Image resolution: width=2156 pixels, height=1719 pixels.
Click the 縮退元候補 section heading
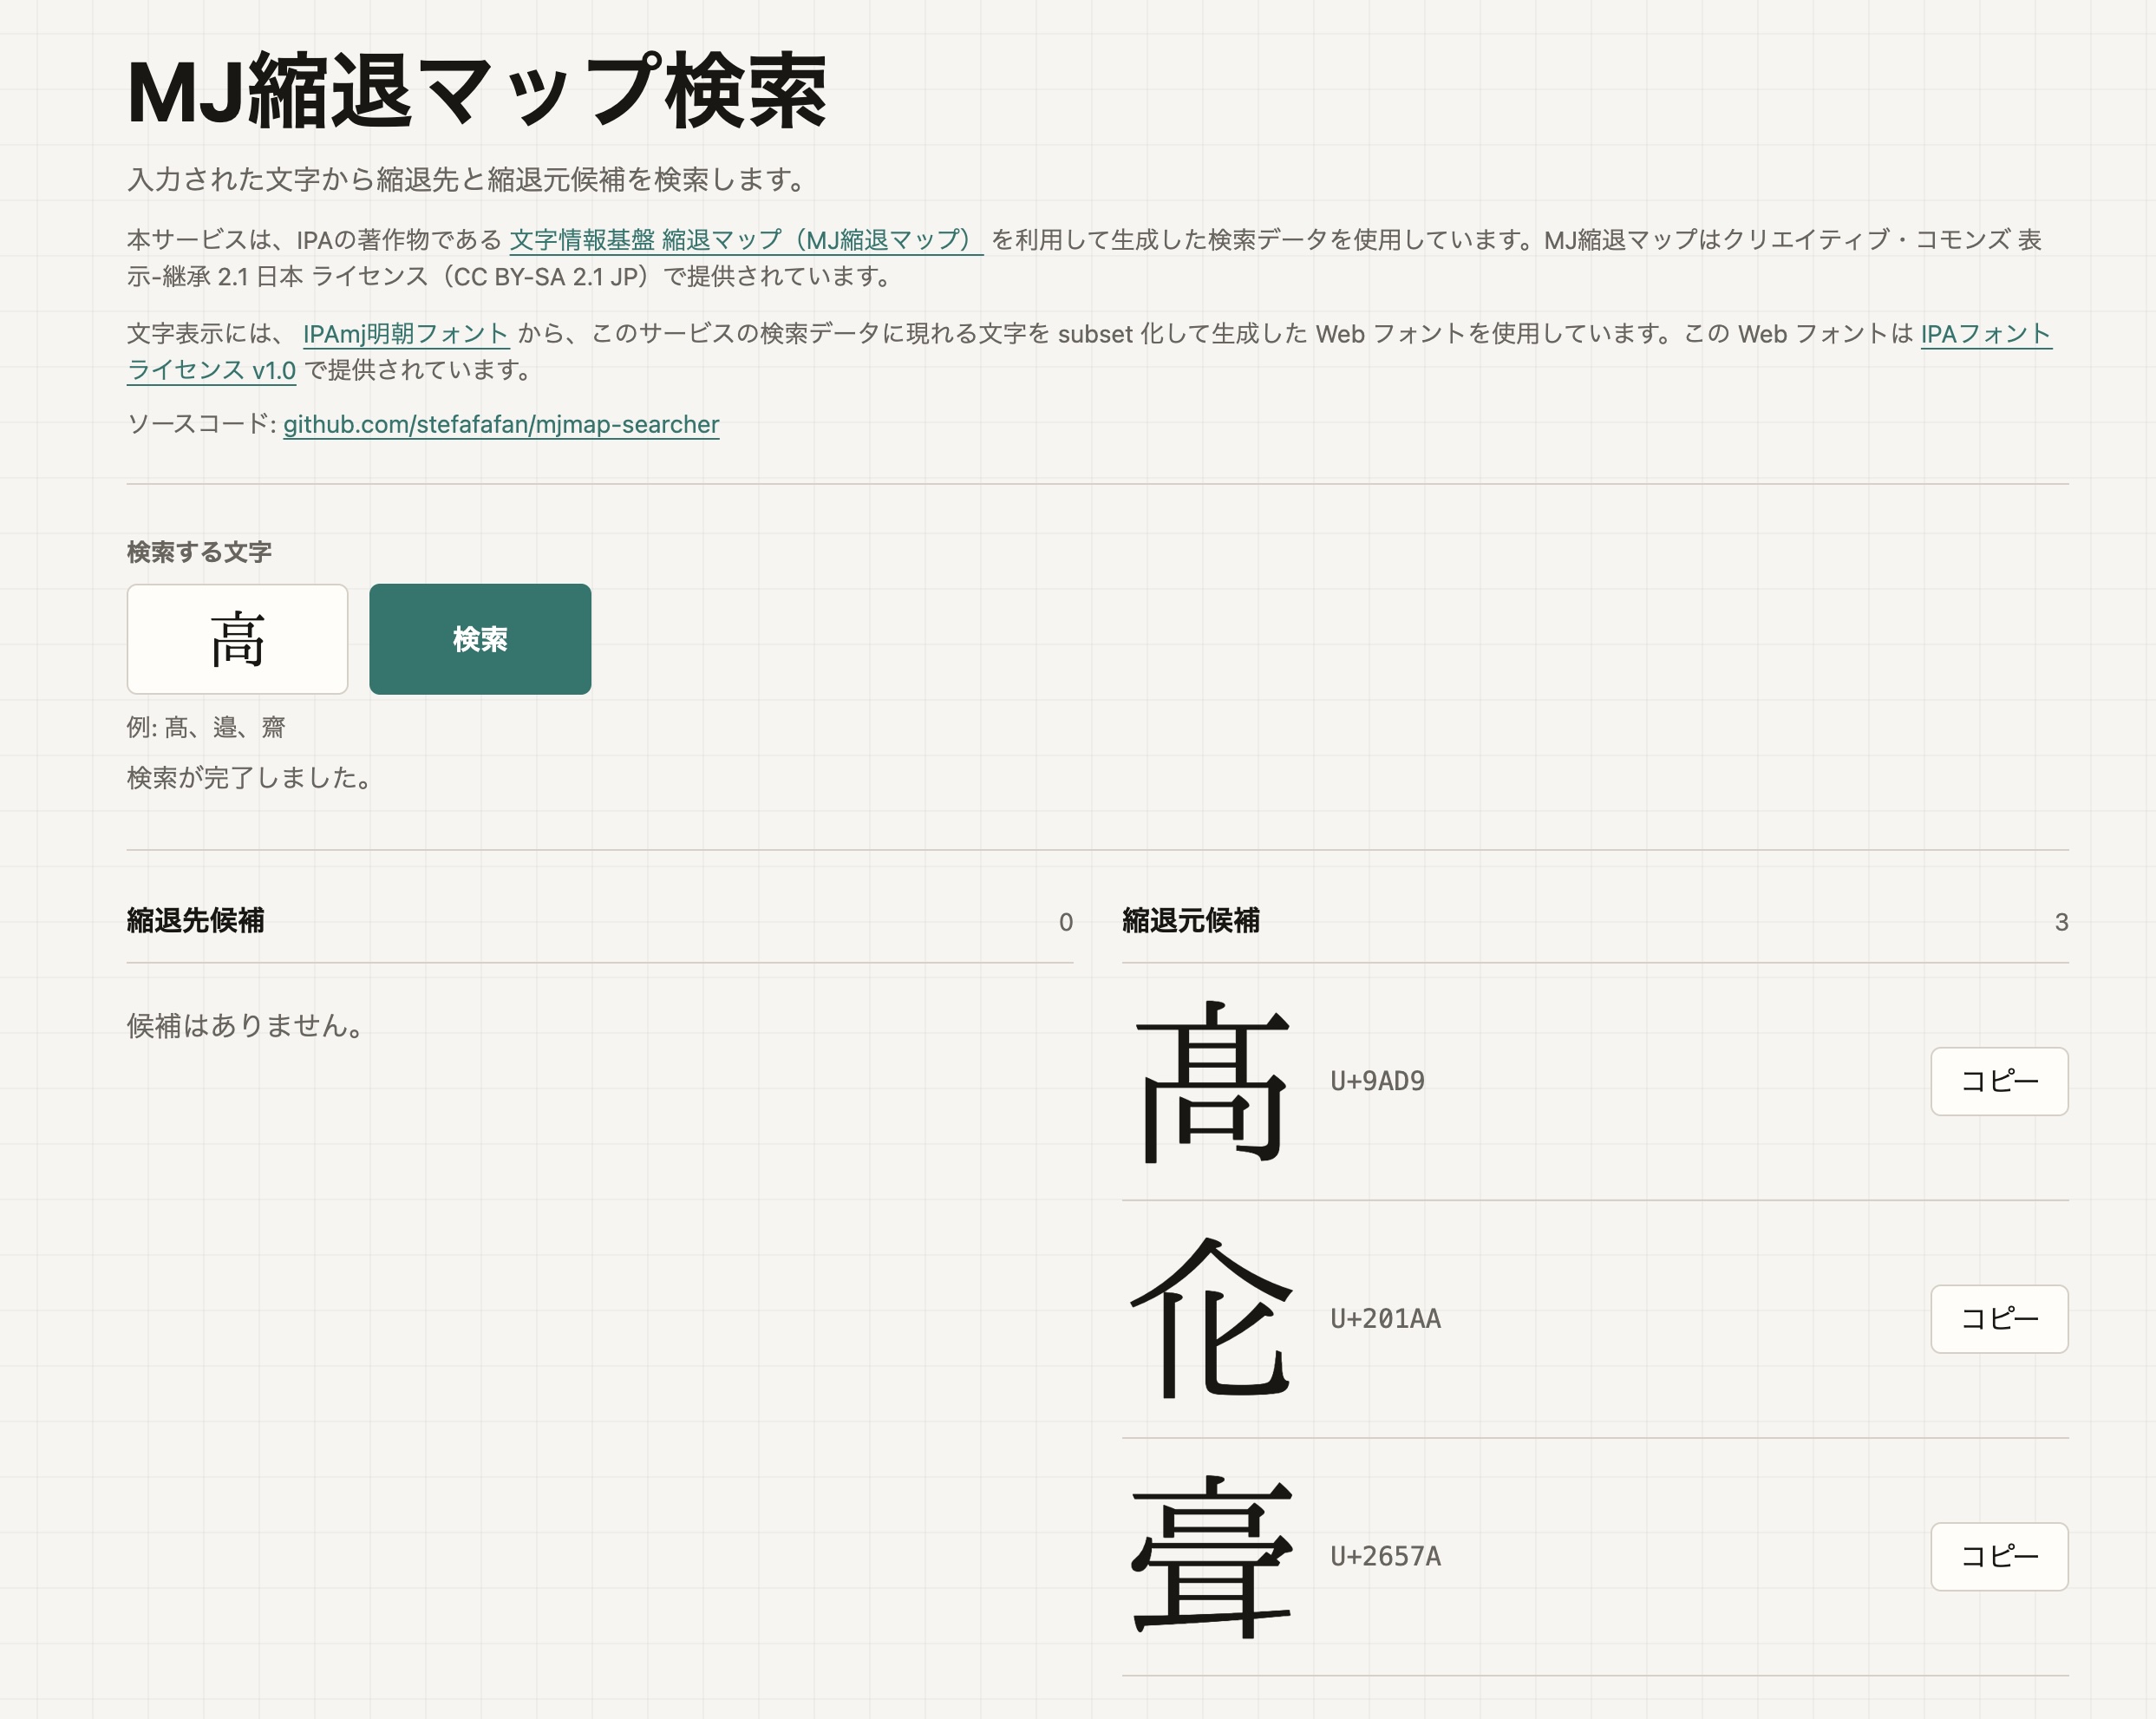tap(1191, 920)
